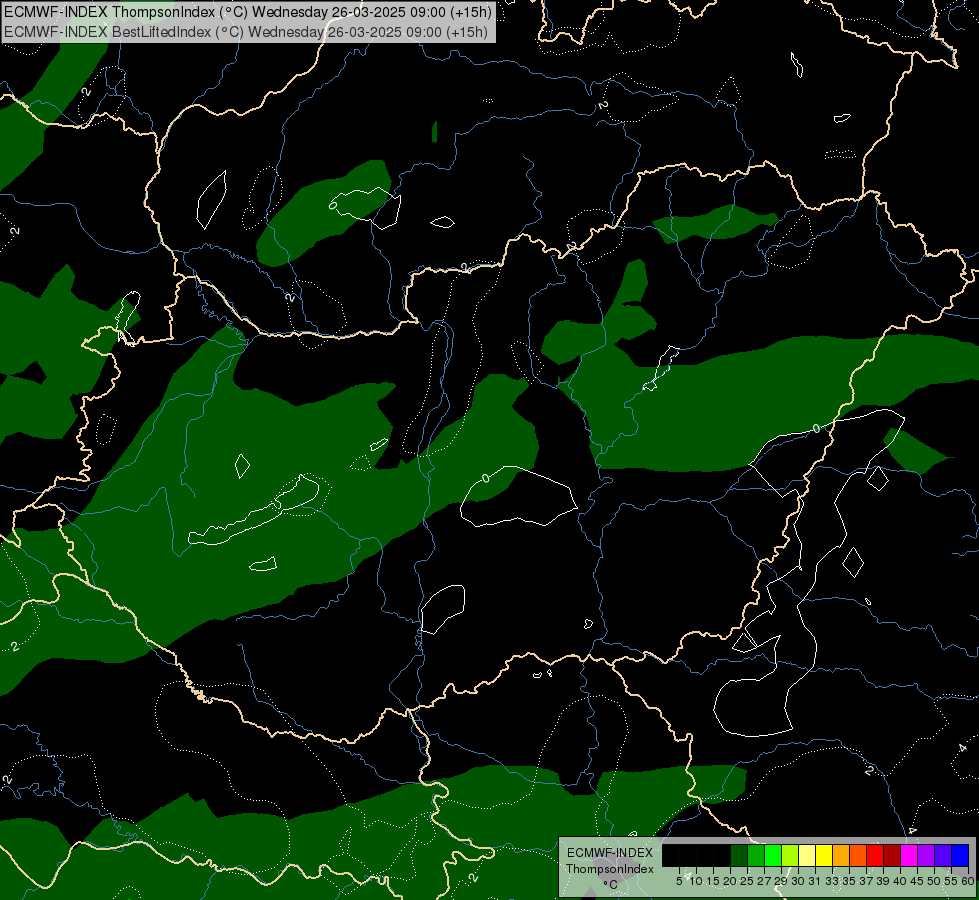Click the legend tick value 33

[x=832, y=881]
